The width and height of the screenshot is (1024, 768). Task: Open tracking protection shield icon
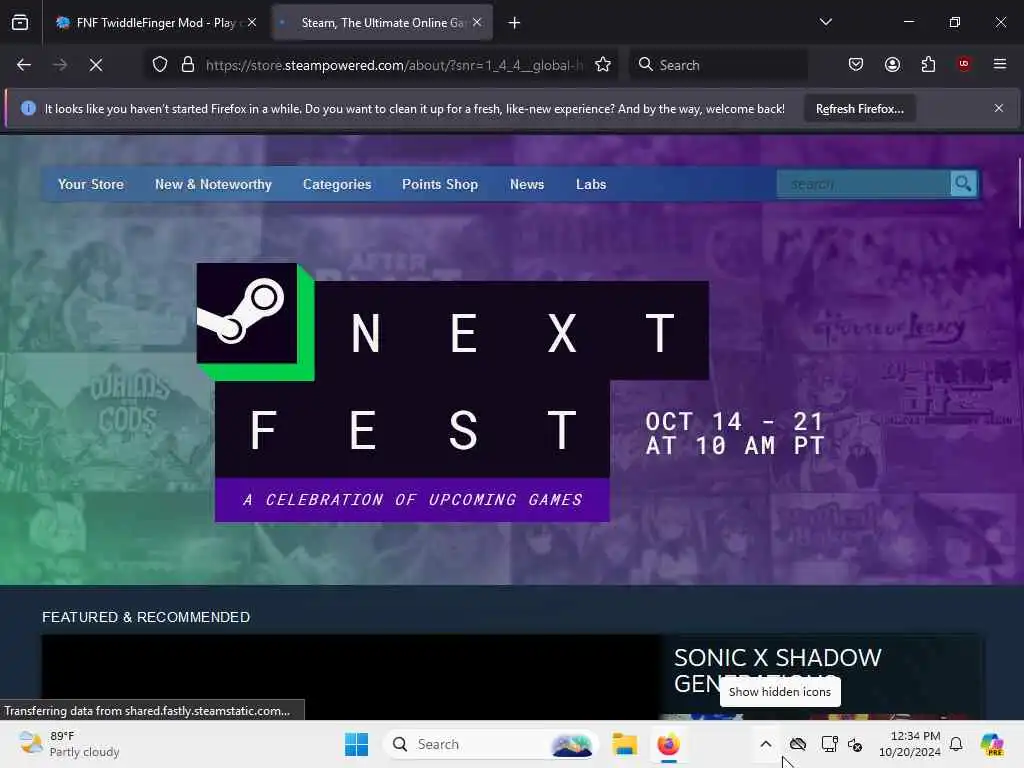160,65
